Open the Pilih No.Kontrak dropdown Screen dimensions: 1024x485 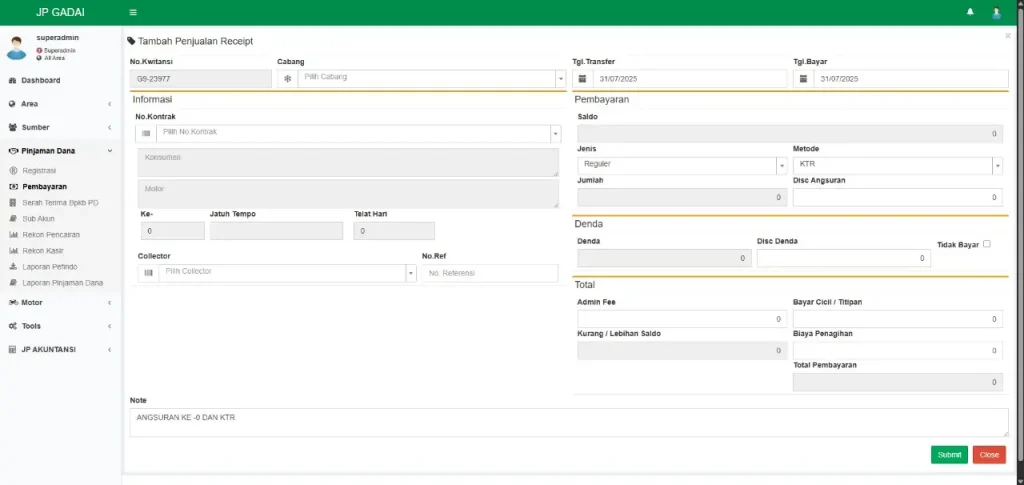pyautogui.click(x=359, y=133)
